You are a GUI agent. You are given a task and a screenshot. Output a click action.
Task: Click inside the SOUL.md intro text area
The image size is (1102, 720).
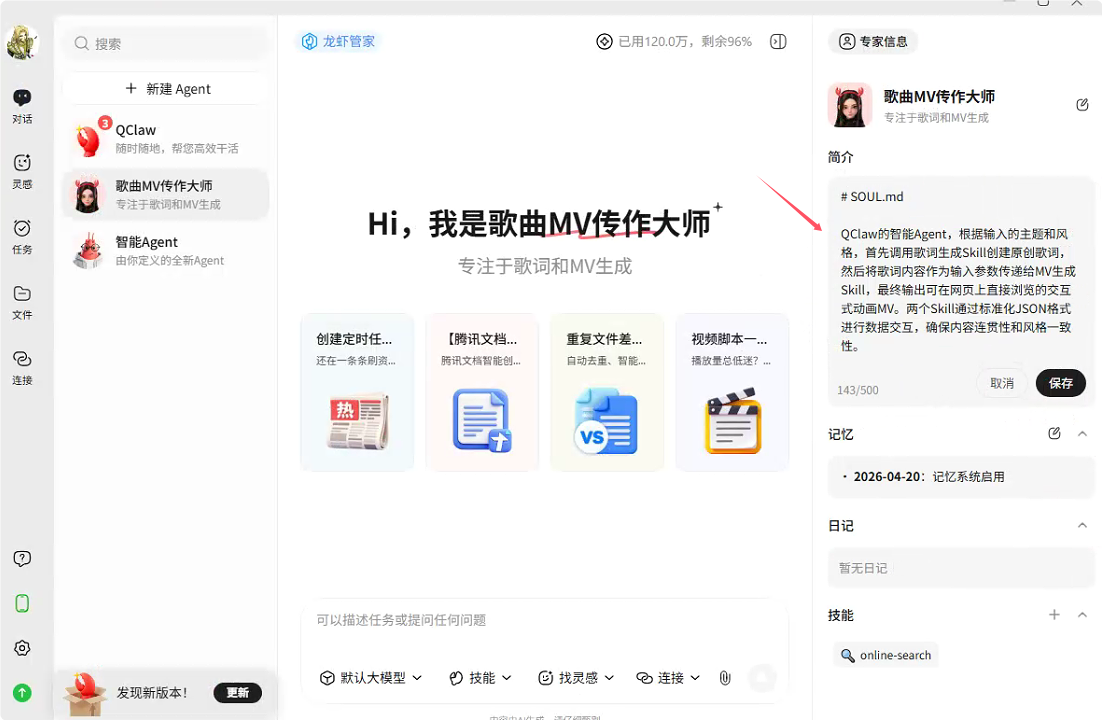(x=957, y=271)
